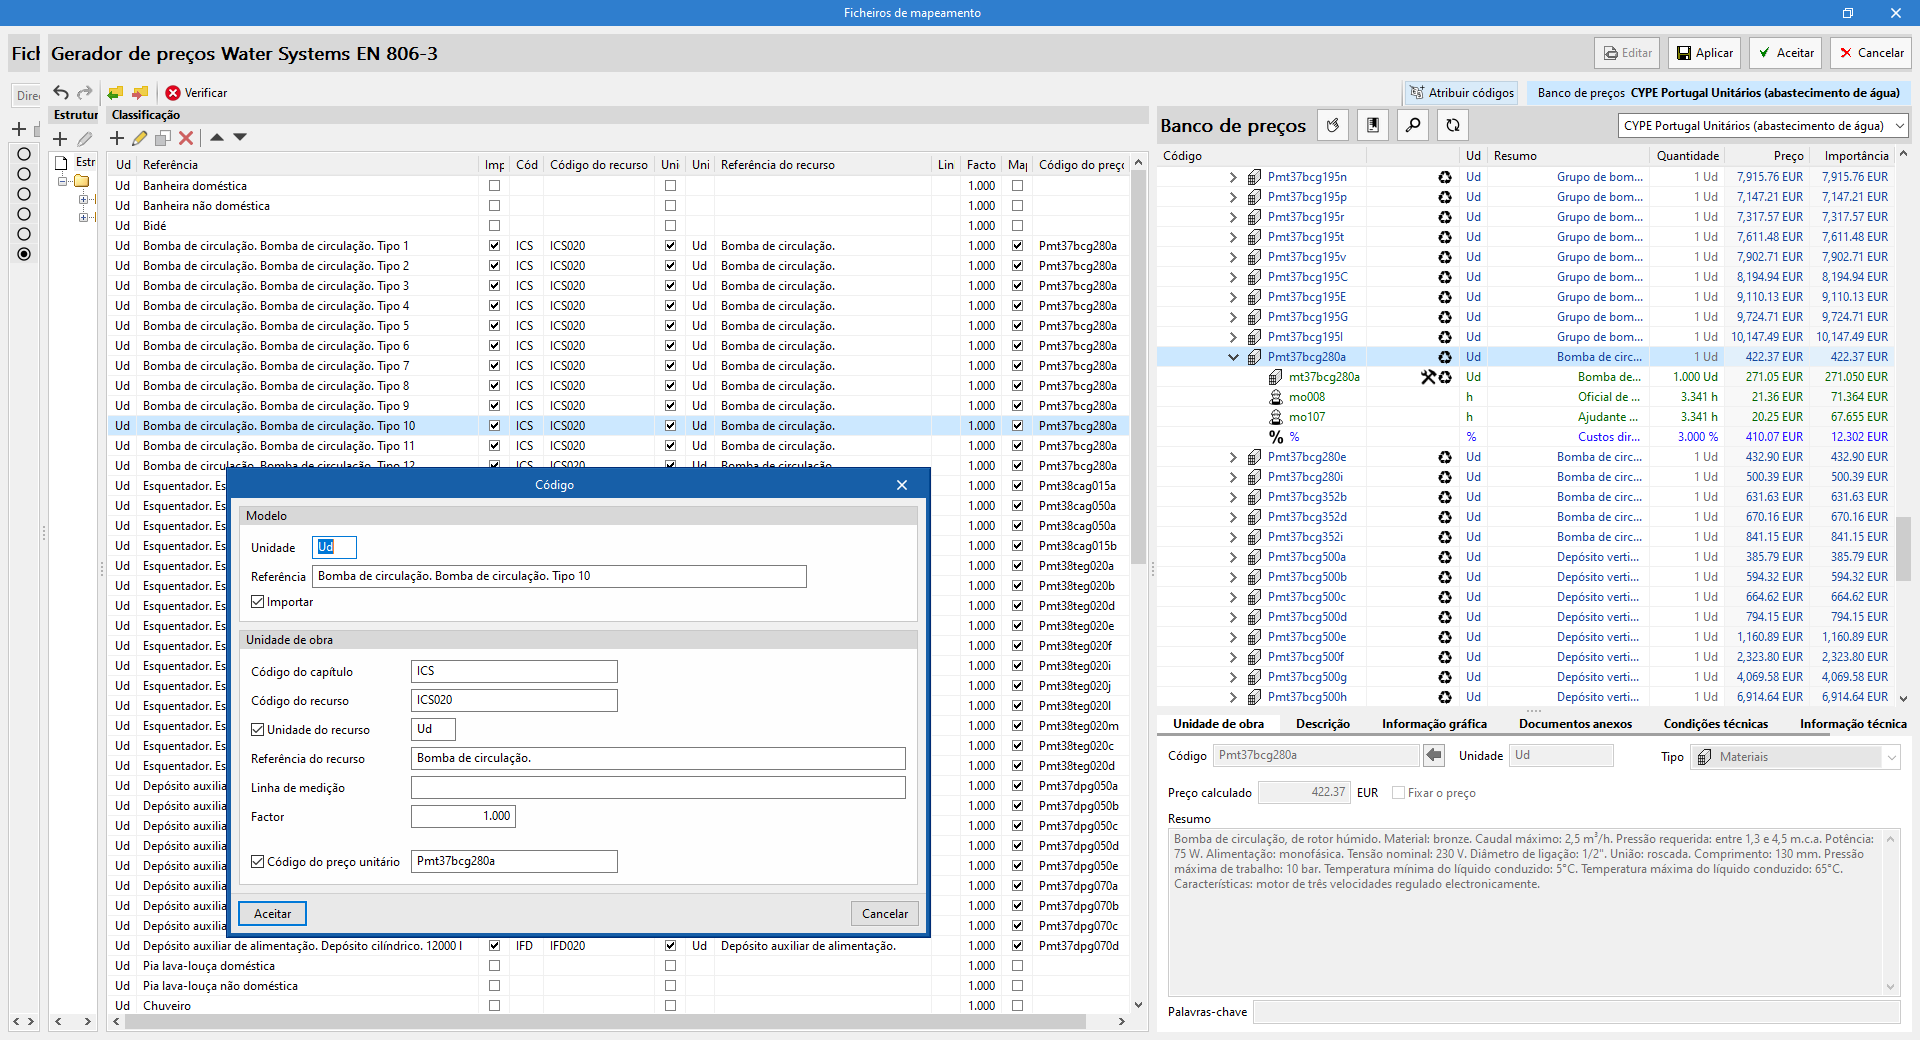Click the search magnifier in Banco de preços
The image size is (1920, 1040).
coord(1413,125)
